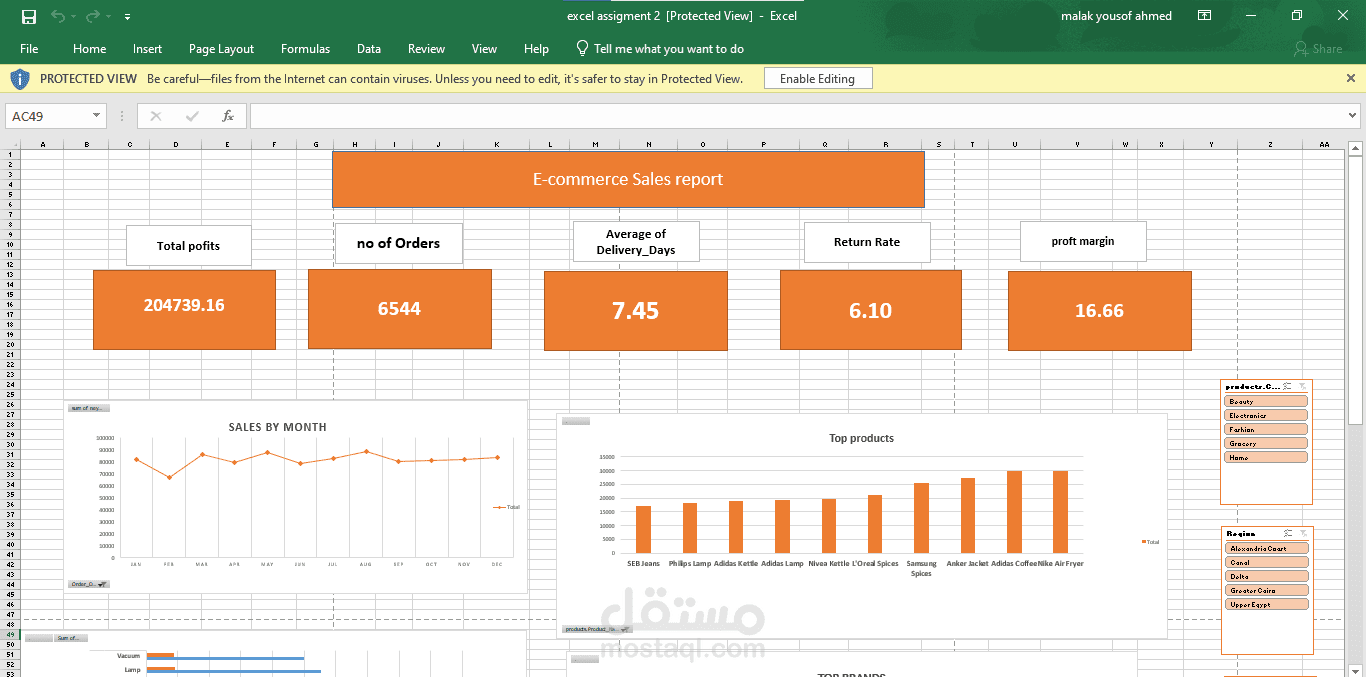Image resolution: width=1366 pixels, height=677 pixels.
Task: Click the Tell me lightbulb icon
Action: click(x=582, y=48)
